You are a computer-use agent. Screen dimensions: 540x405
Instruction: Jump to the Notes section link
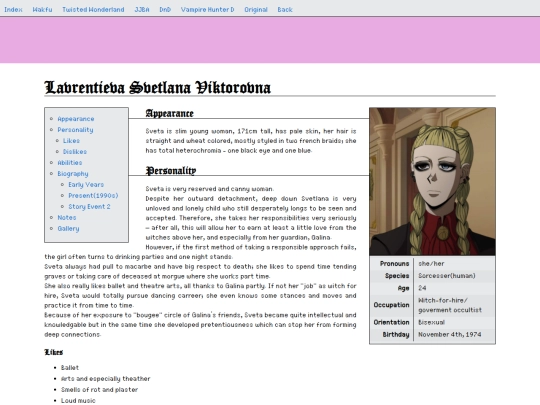[x=67, y=218]
